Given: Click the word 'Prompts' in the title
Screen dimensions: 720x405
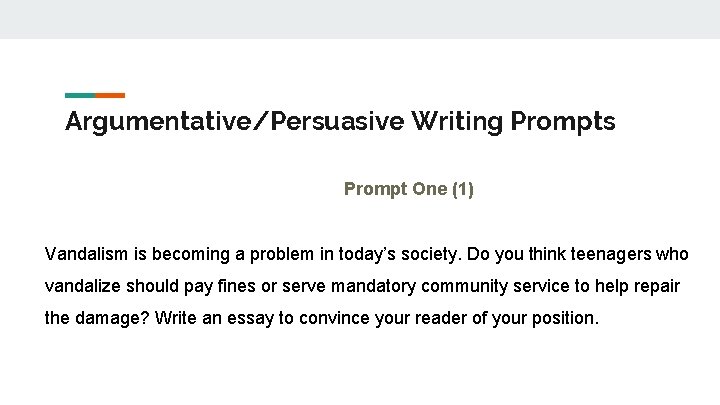Looking at the screenshot, I should click(x=563, y=122).
